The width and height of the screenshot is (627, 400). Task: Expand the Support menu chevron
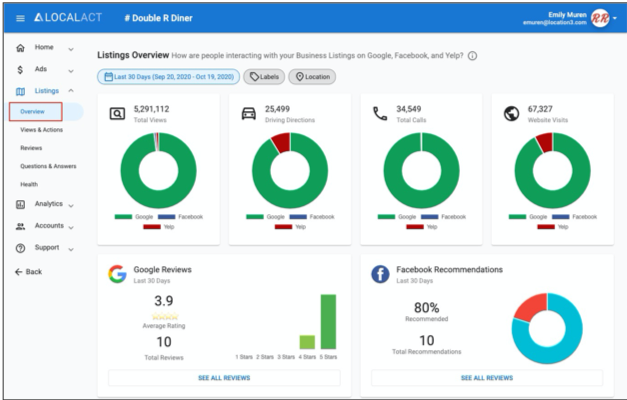(71, 249)
